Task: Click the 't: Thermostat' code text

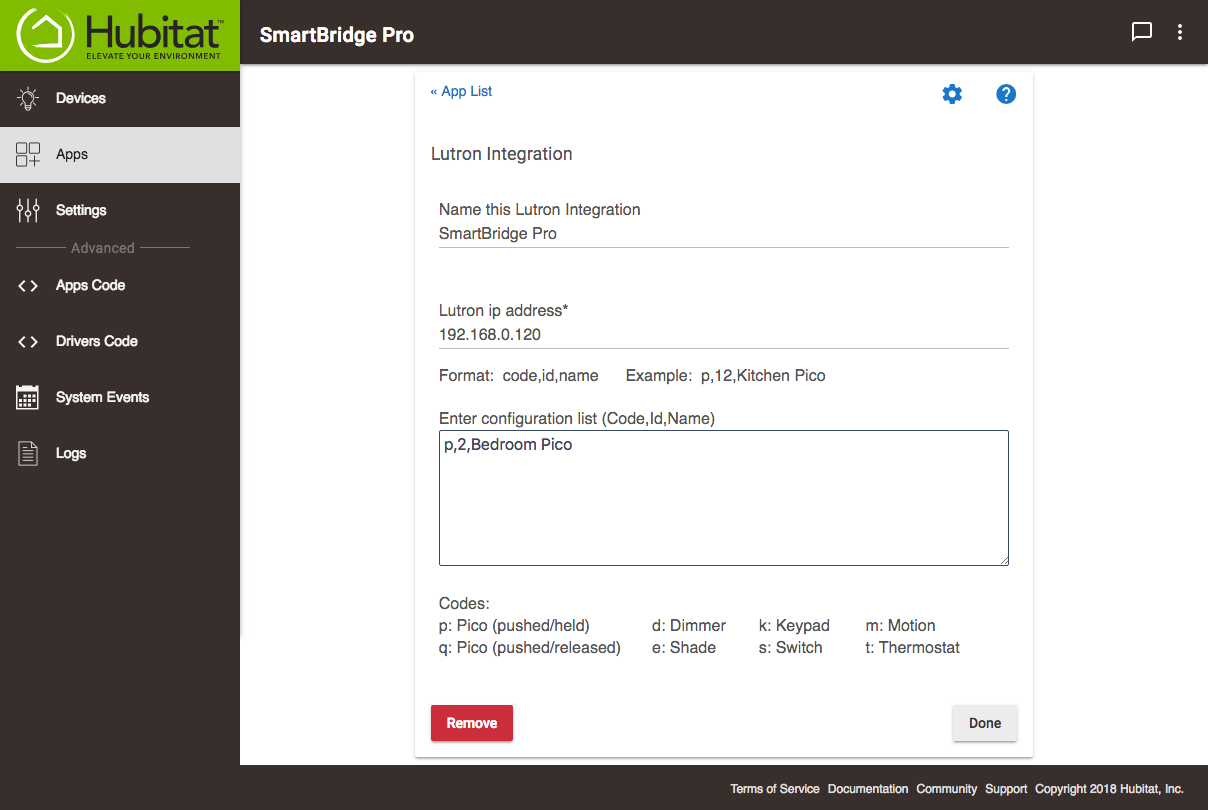Action: [912, 648]
